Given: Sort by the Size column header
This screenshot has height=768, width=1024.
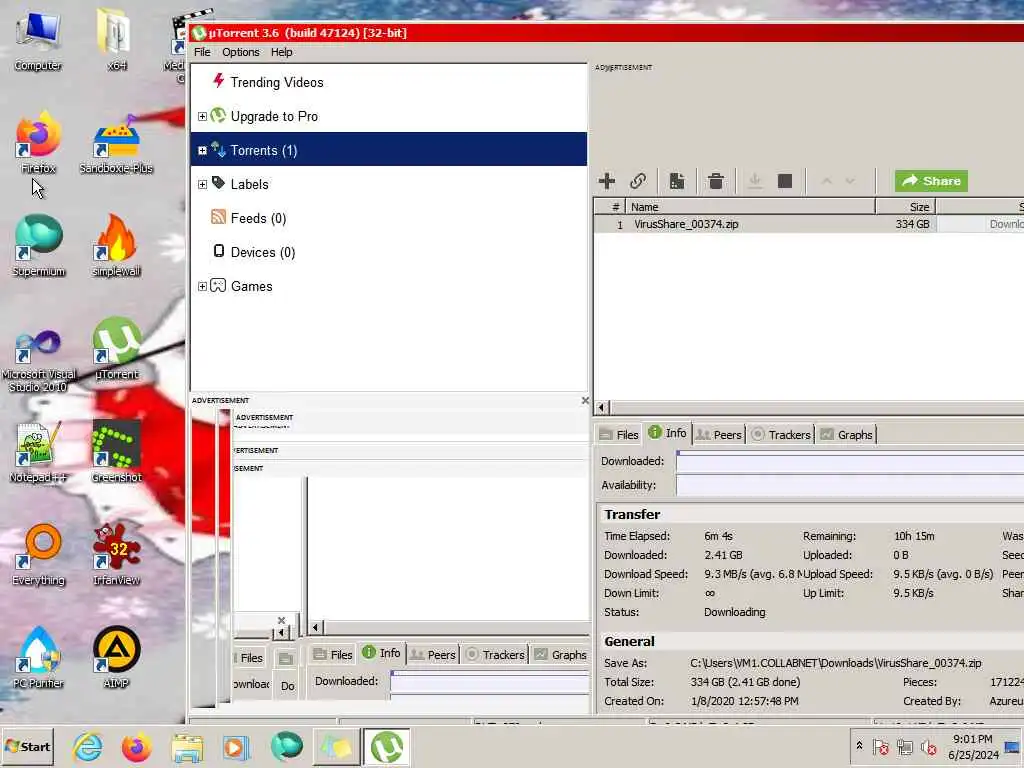Looking at the screenshot, I should pos(905,207).
